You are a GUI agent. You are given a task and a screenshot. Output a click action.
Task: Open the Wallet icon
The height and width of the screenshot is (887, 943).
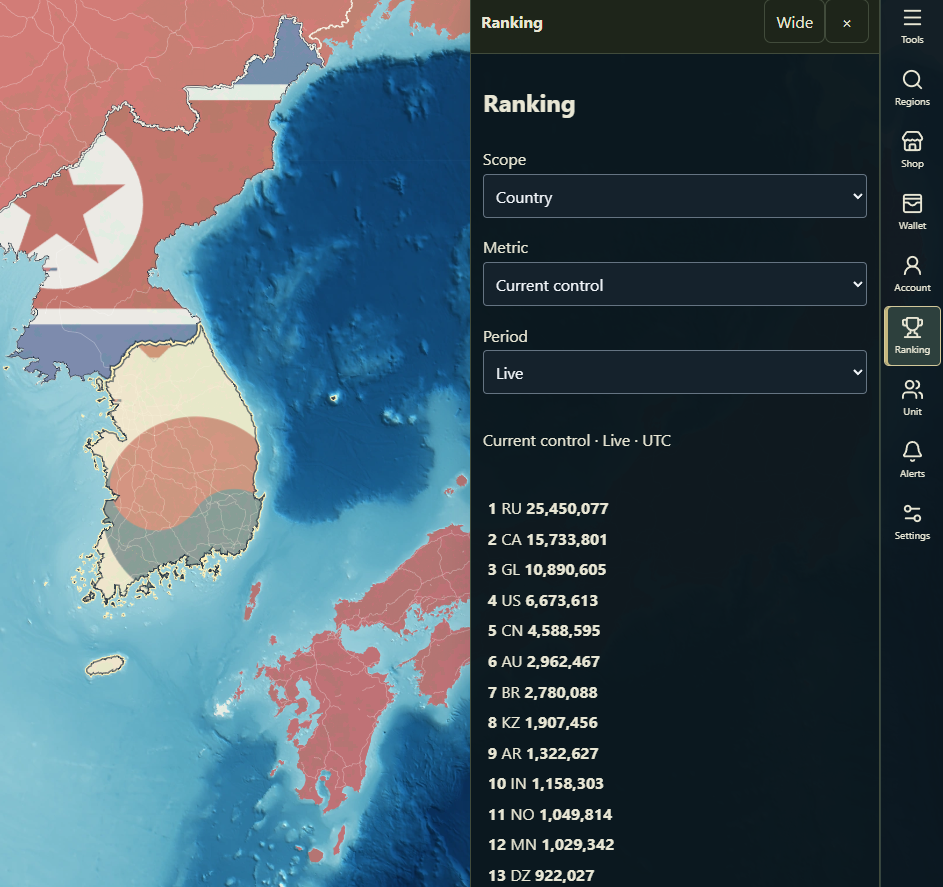pyautogui.click(x=912, y=212)
